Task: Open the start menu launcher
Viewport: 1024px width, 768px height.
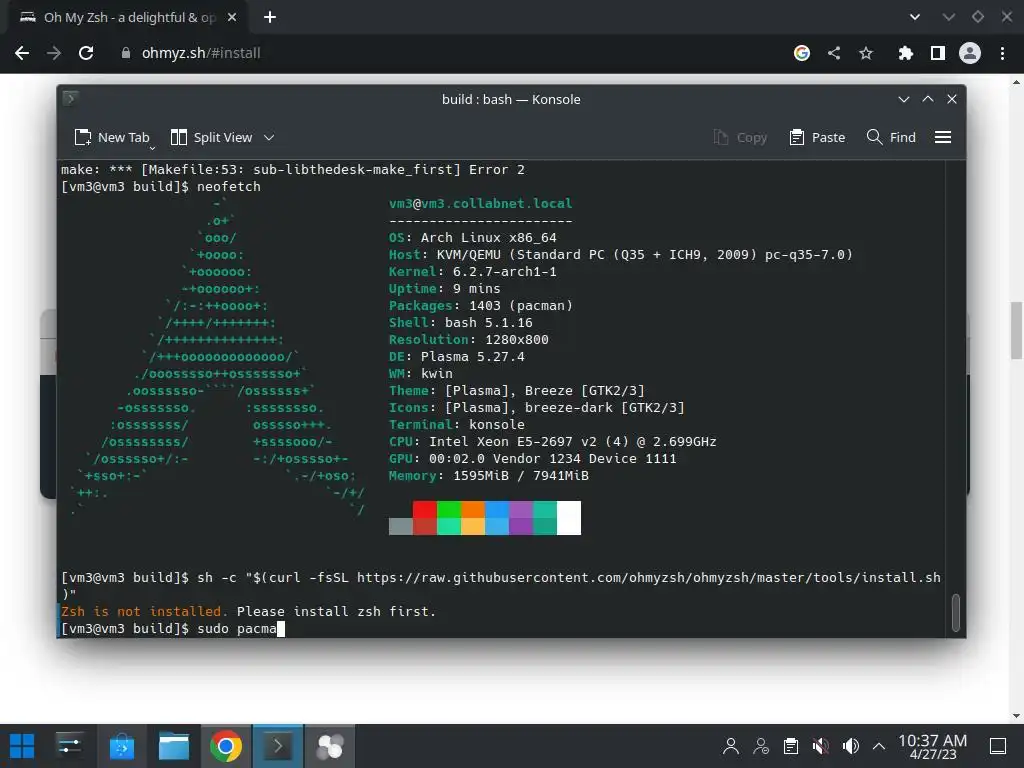Action: point(22,746)
